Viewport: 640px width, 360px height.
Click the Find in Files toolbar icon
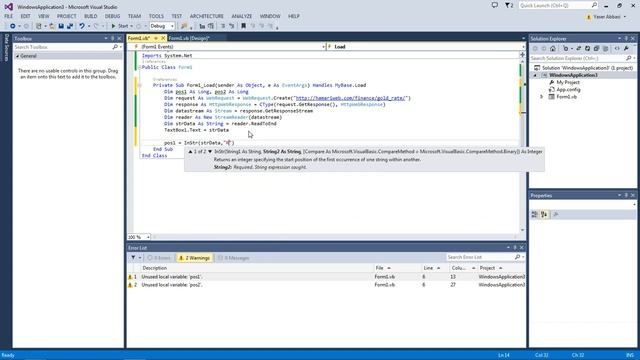(x=184, y=26)
